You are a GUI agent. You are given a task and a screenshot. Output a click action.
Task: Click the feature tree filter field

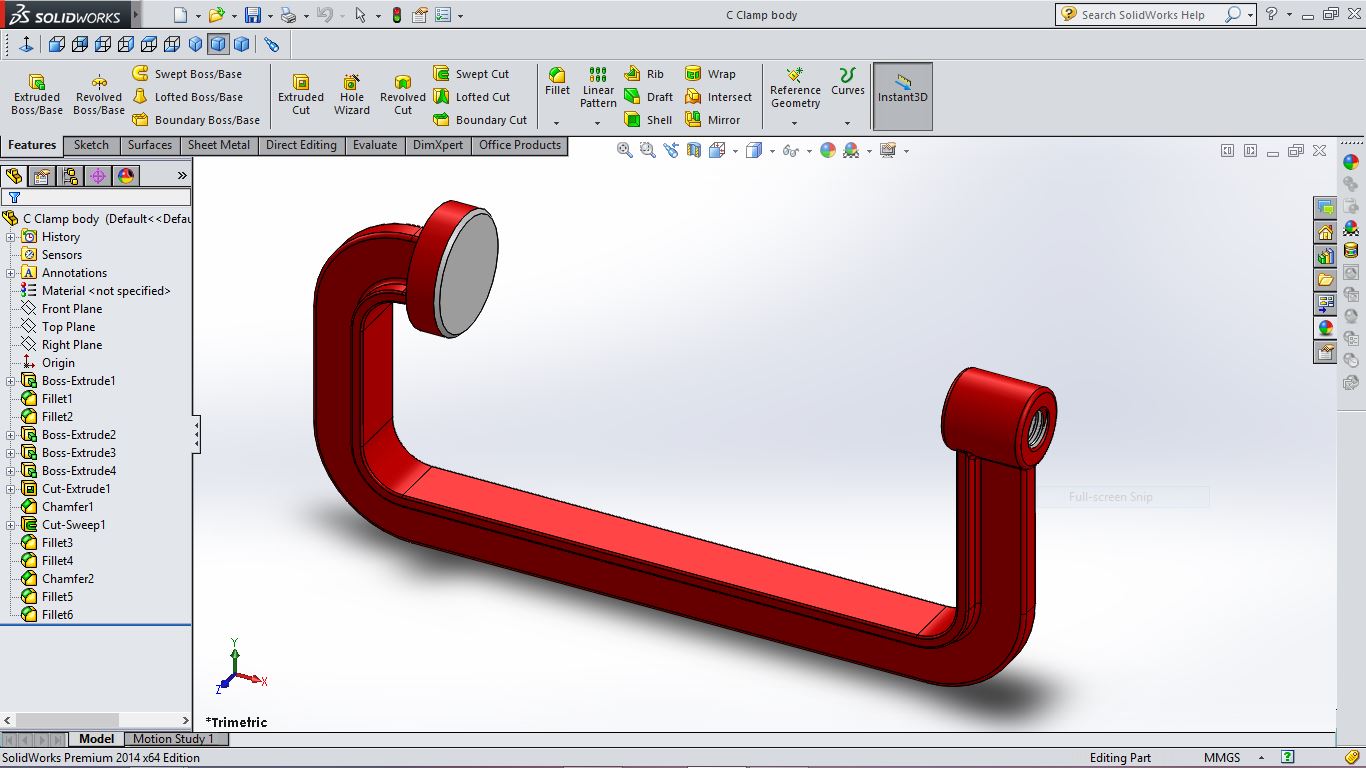(96, 198)
